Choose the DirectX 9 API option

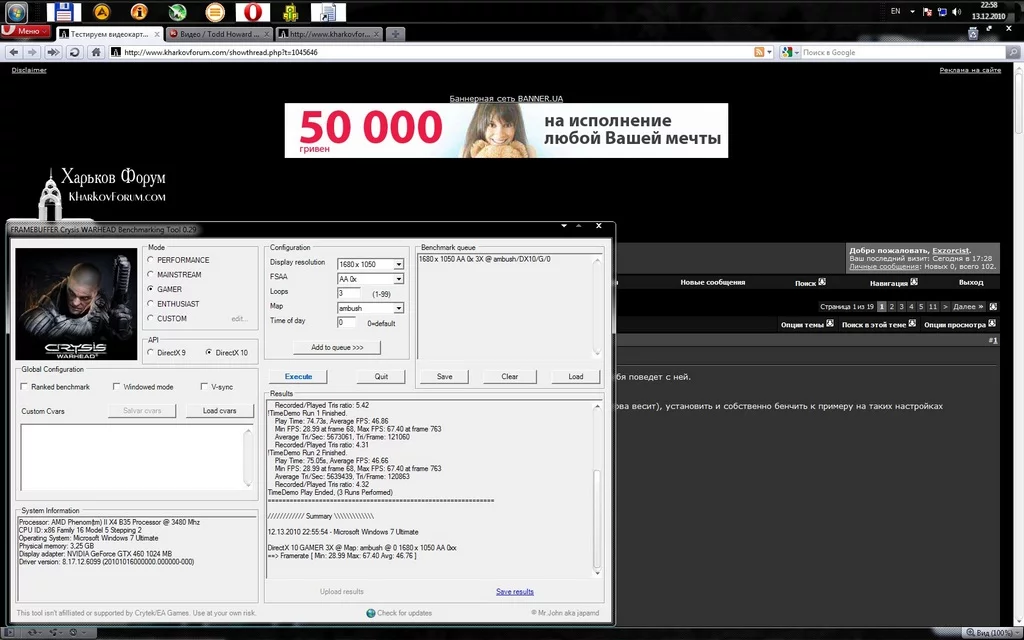tap(151, 352)
